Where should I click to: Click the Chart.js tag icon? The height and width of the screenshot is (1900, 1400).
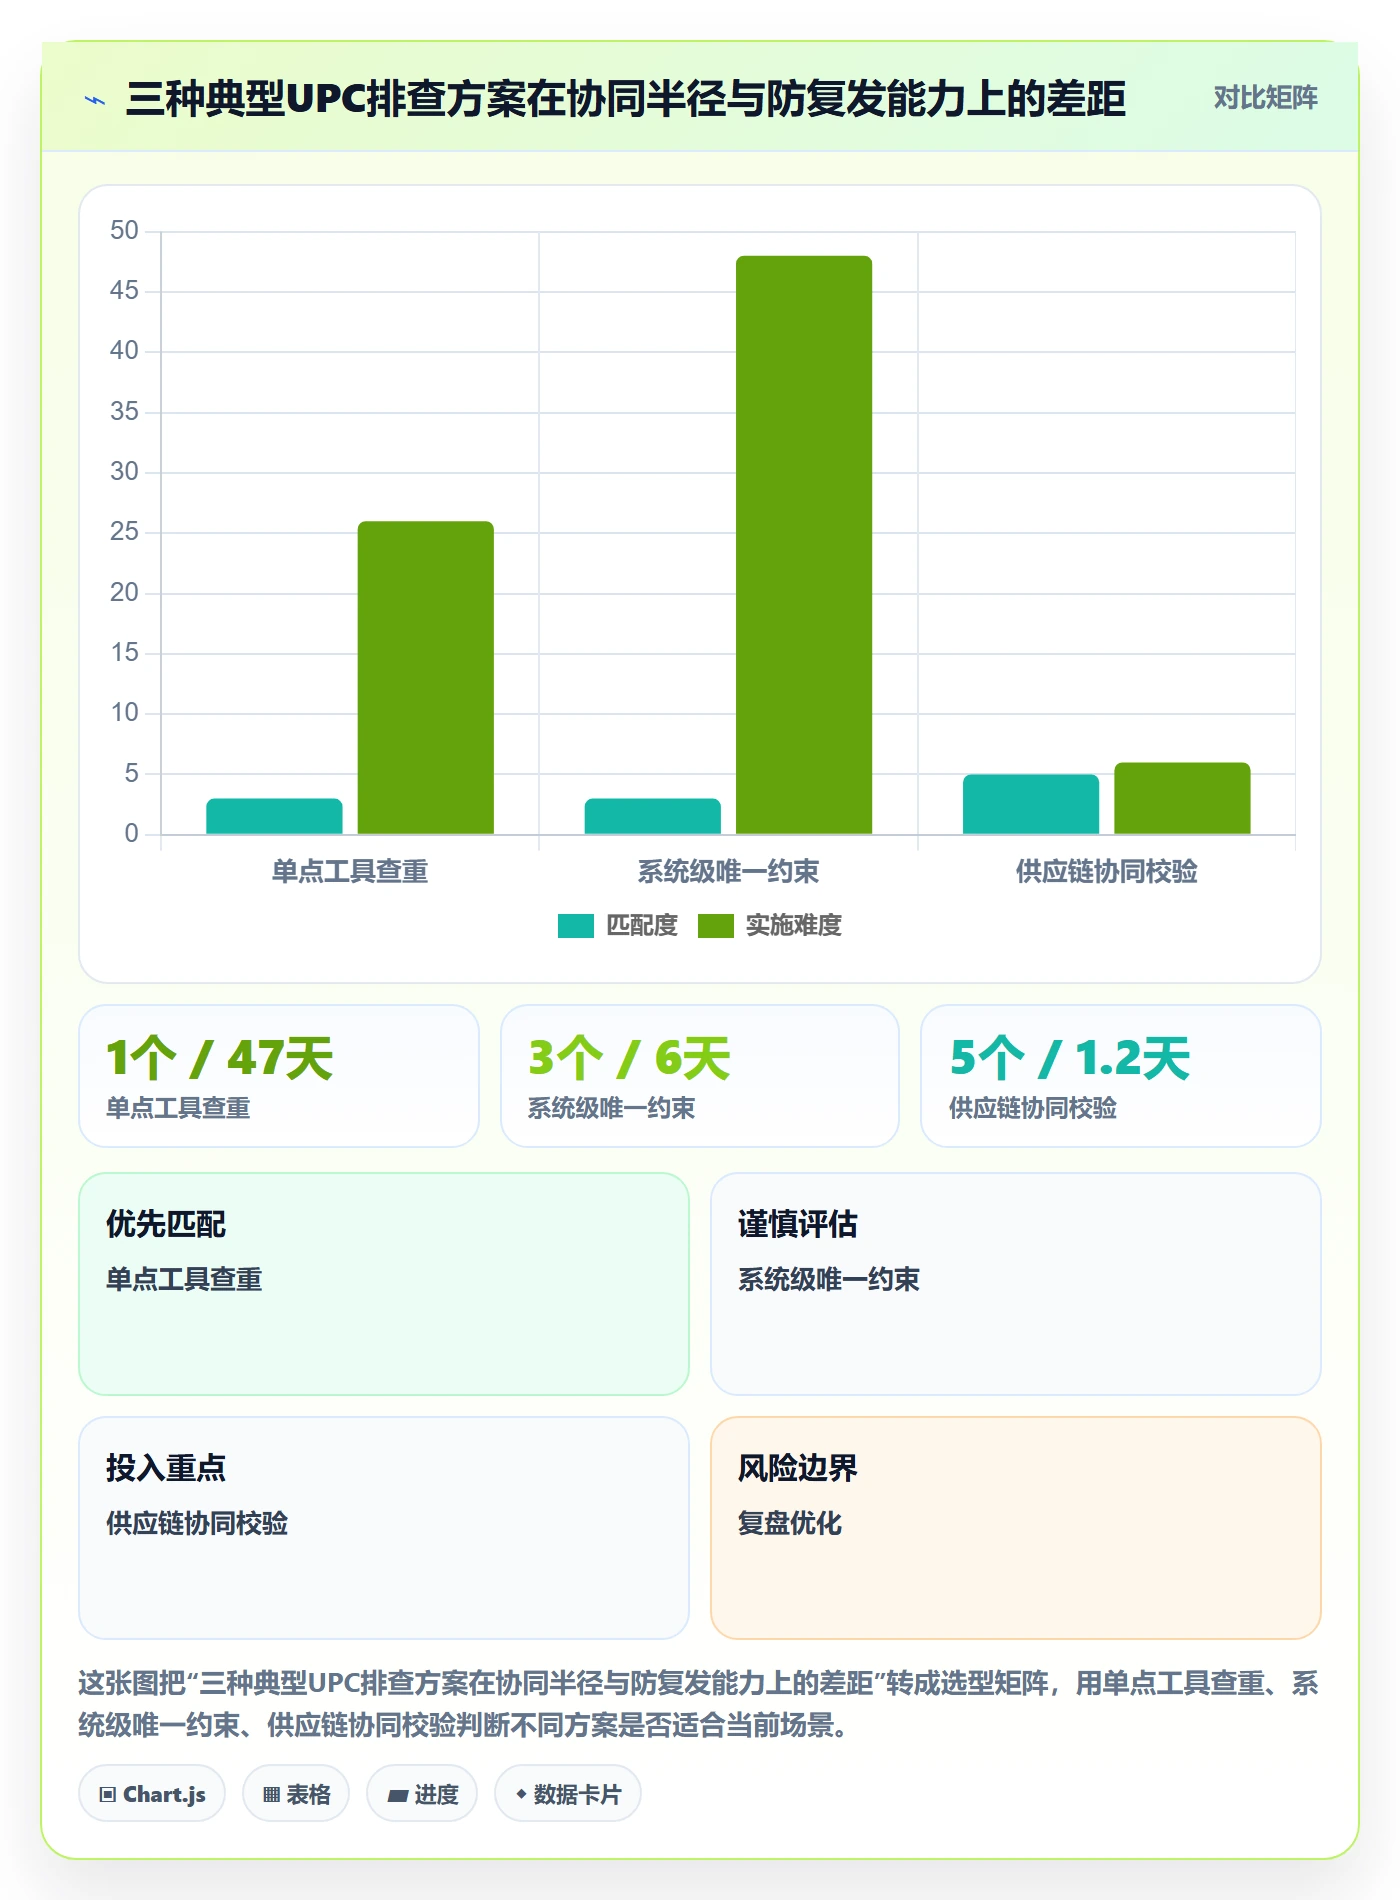(108, 1795)
